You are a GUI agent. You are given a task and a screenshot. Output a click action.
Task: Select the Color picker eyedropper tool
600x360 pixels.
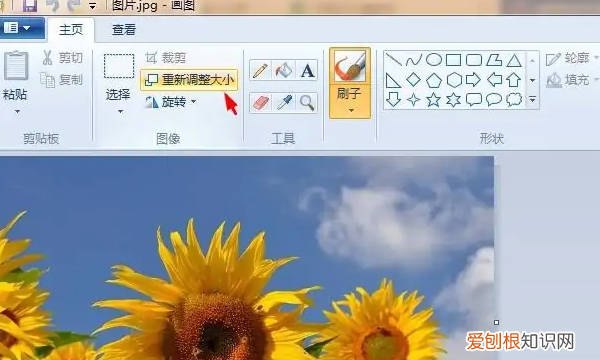click(x=284, y=103)
